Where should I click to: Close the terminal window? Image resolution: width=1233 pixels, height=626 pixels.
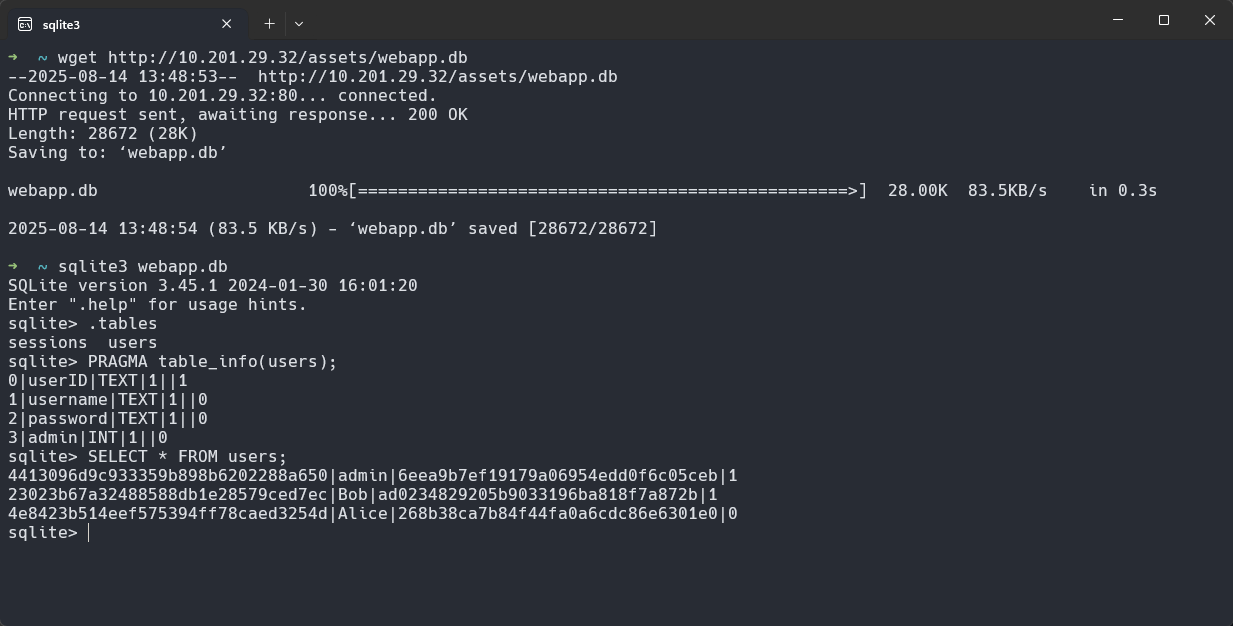click(x=1210, y=20)
